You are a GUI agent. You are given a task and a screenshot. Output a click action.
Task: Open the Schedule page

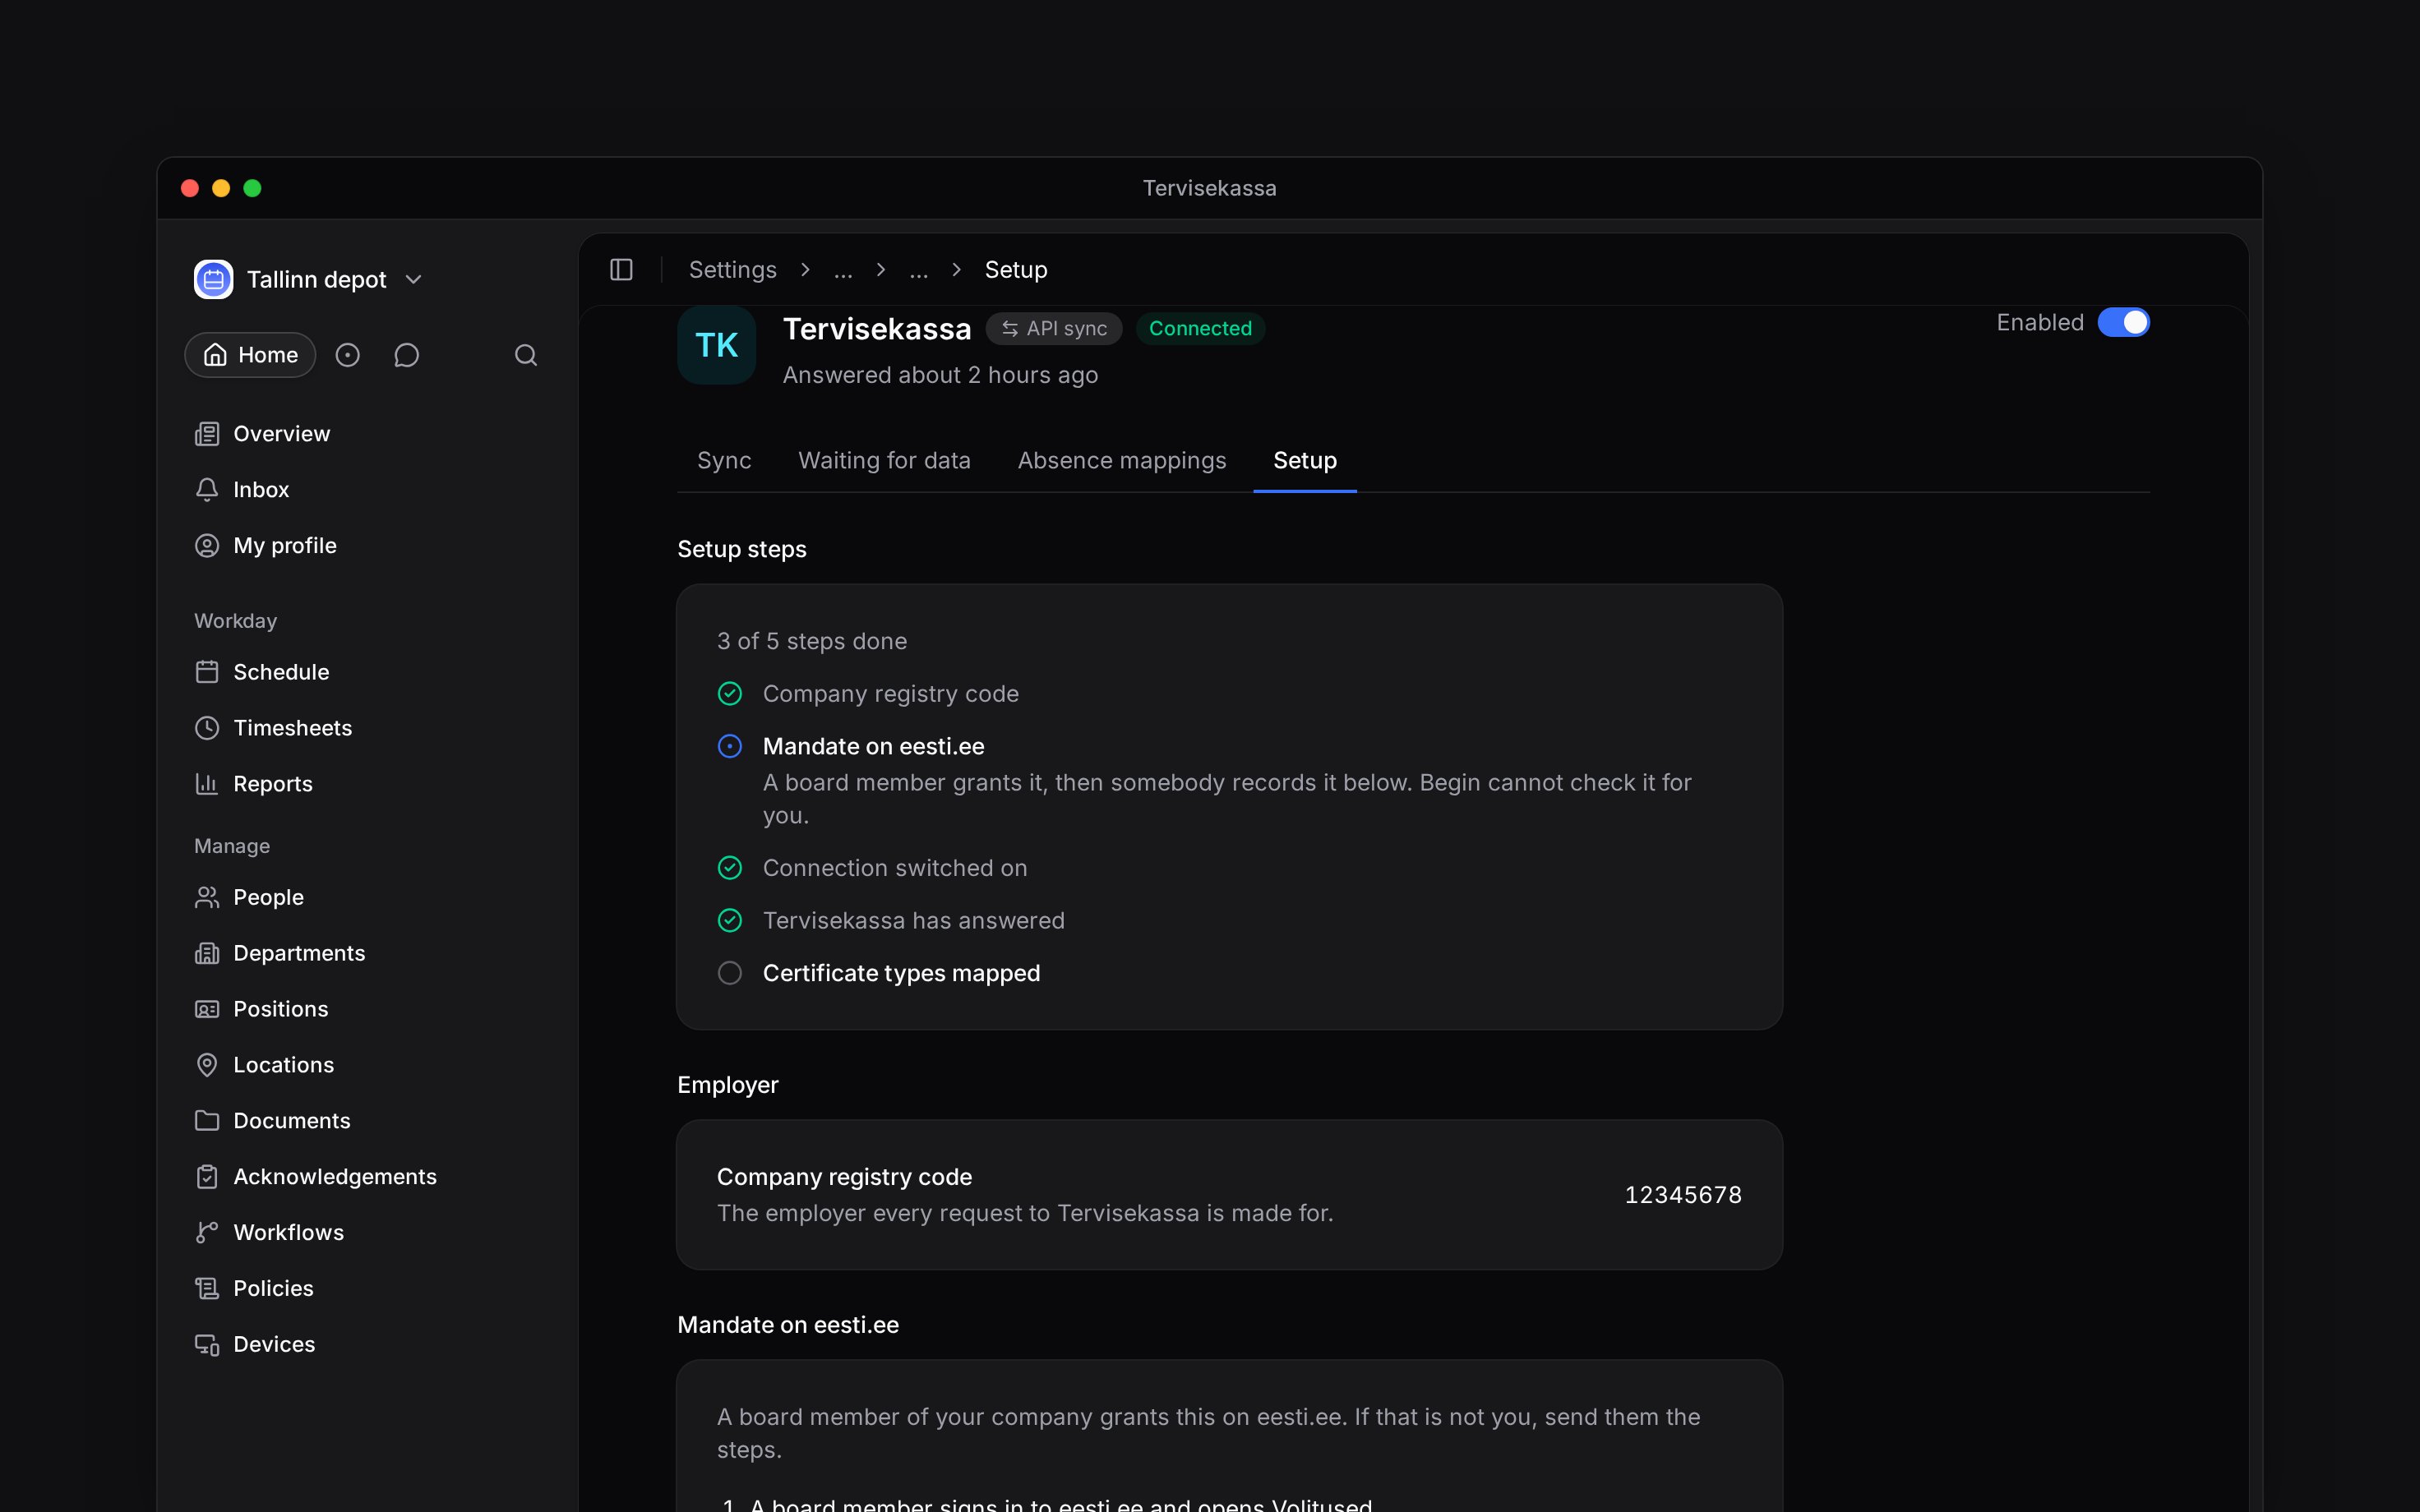coord(368,672)
